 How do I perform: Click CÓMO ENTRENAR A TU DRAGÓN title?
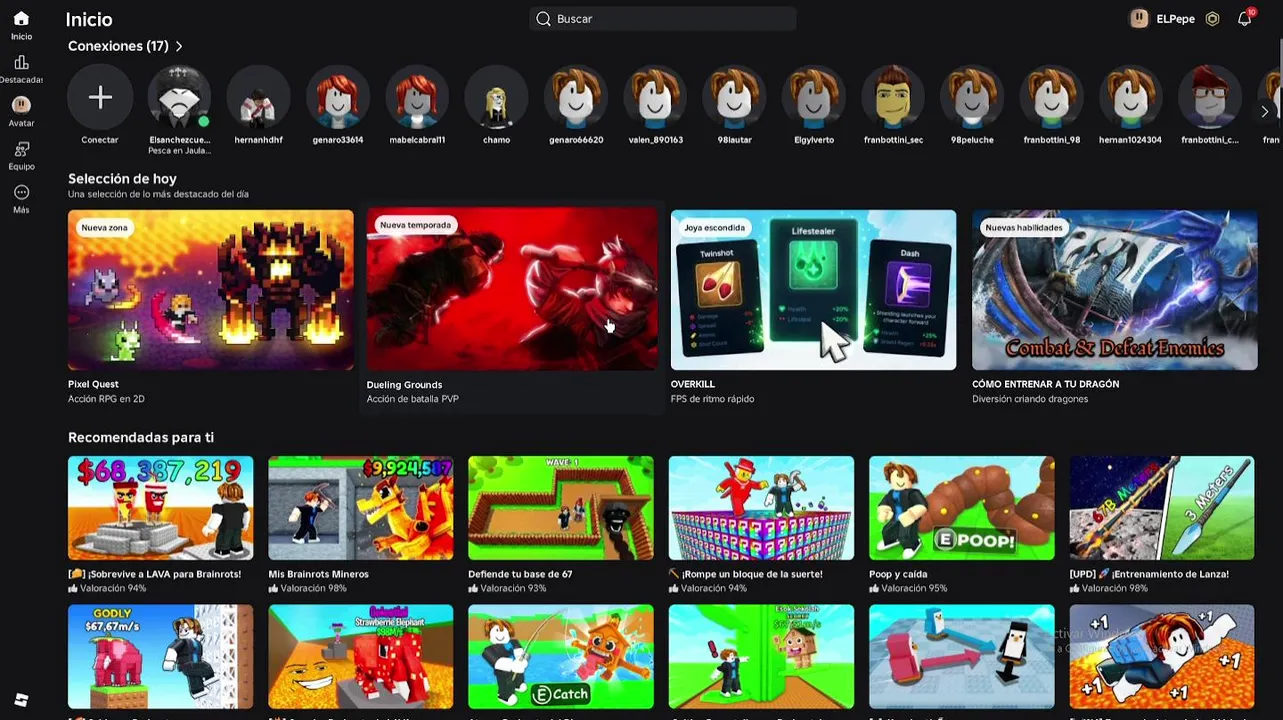[x=1045, y=384]
